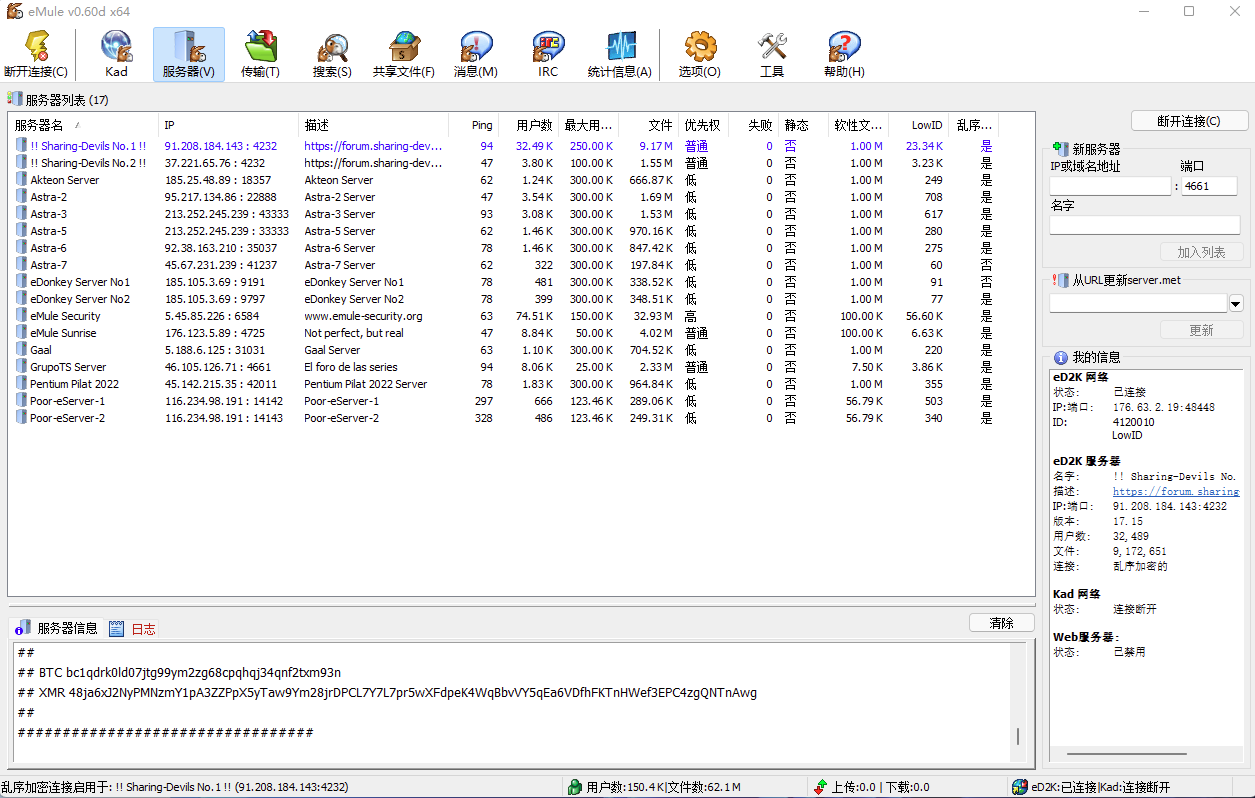Sort by 描述 description column header

tap(373, 125)
